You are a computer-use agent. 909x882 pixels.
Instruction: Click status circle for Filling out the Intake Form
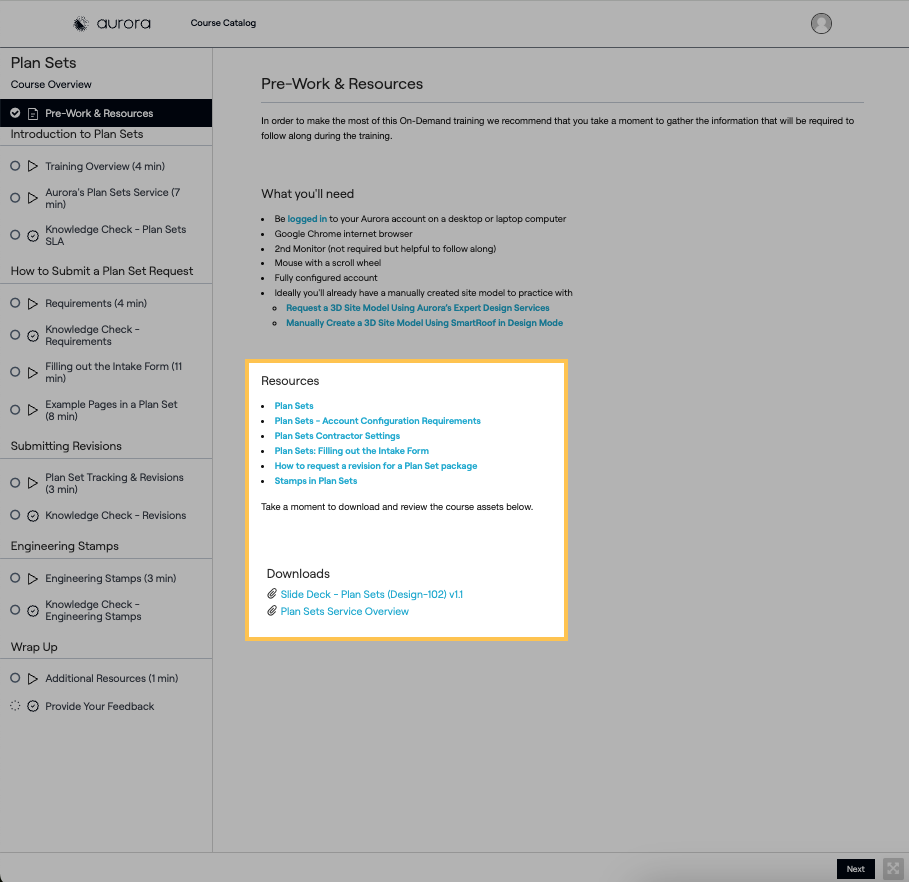point(15,372)
